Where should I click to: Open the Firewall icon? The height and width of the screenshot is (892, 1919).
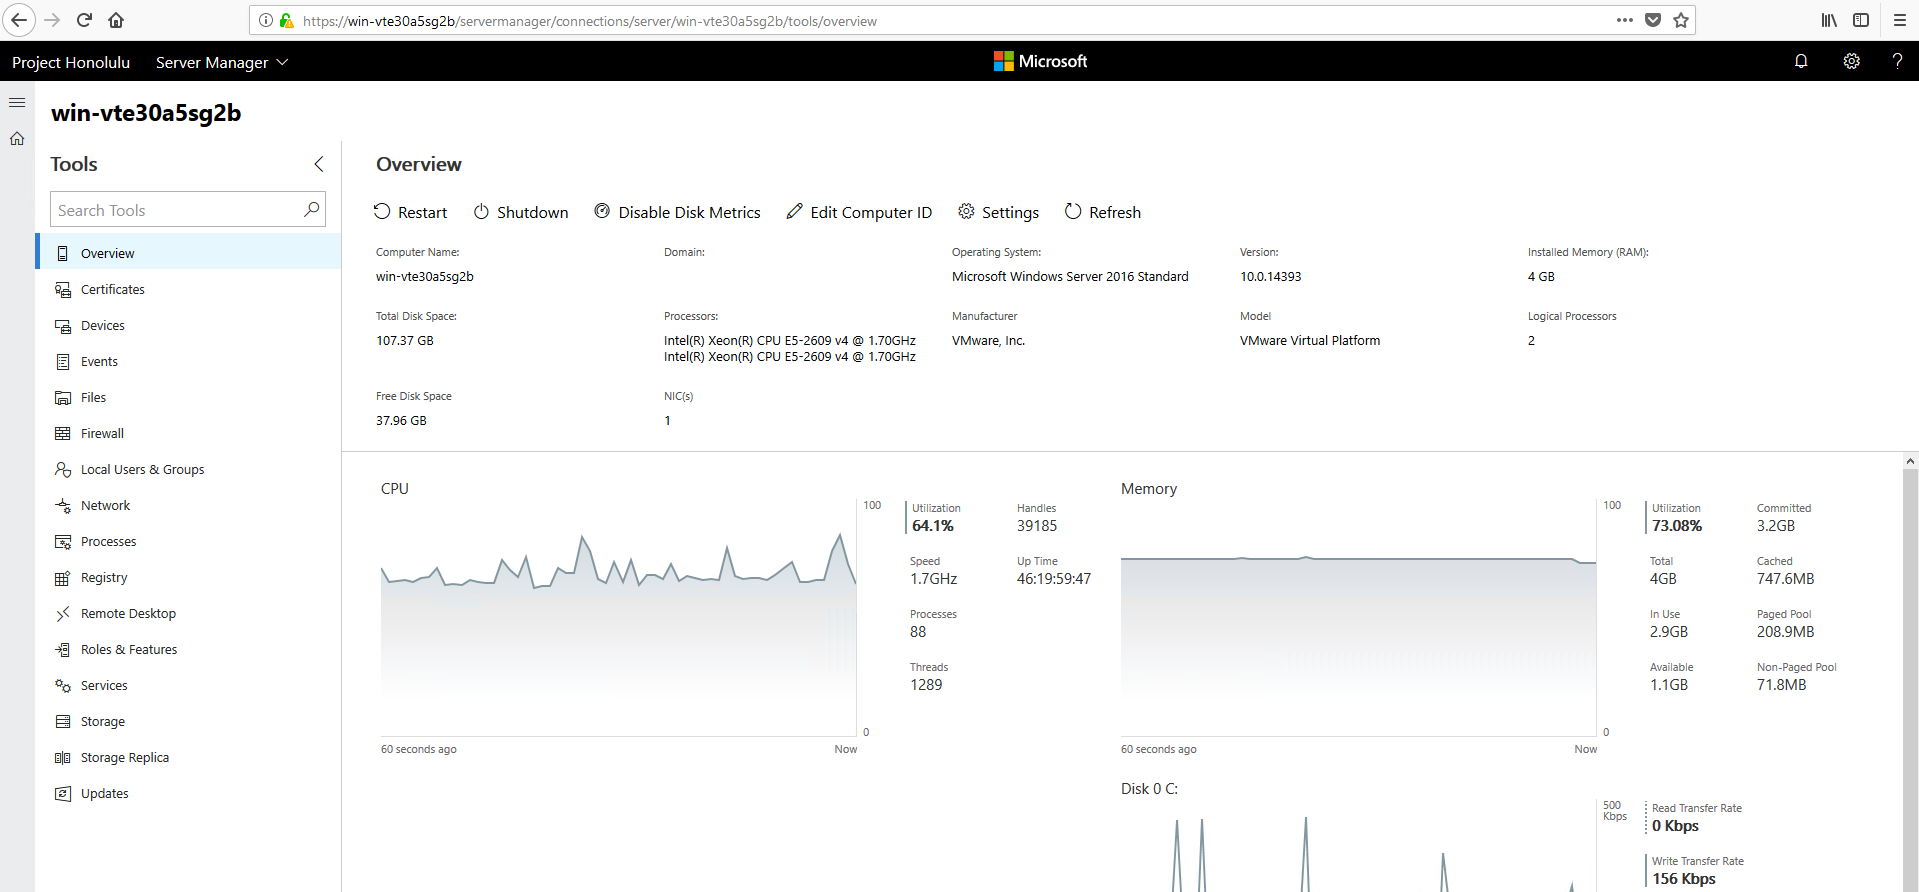(63, 433)
